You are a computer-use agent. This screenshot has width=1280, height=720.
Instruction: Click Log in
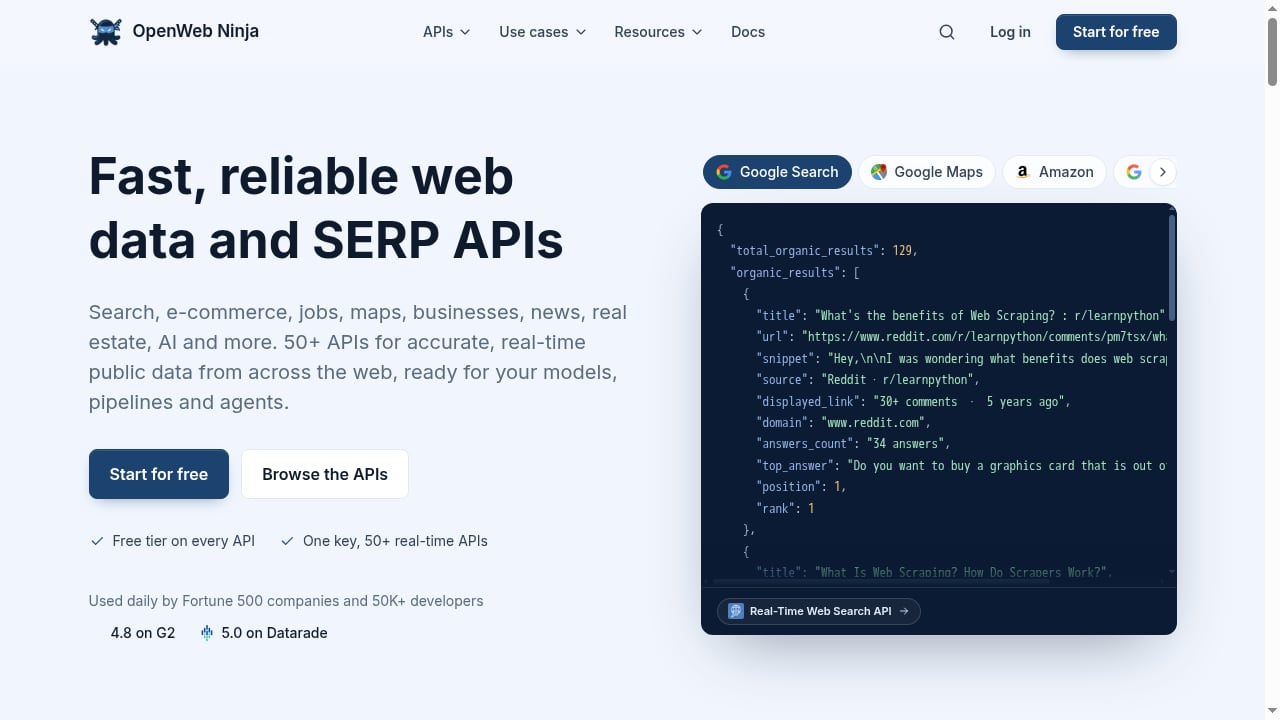[x=1010, y=32]
